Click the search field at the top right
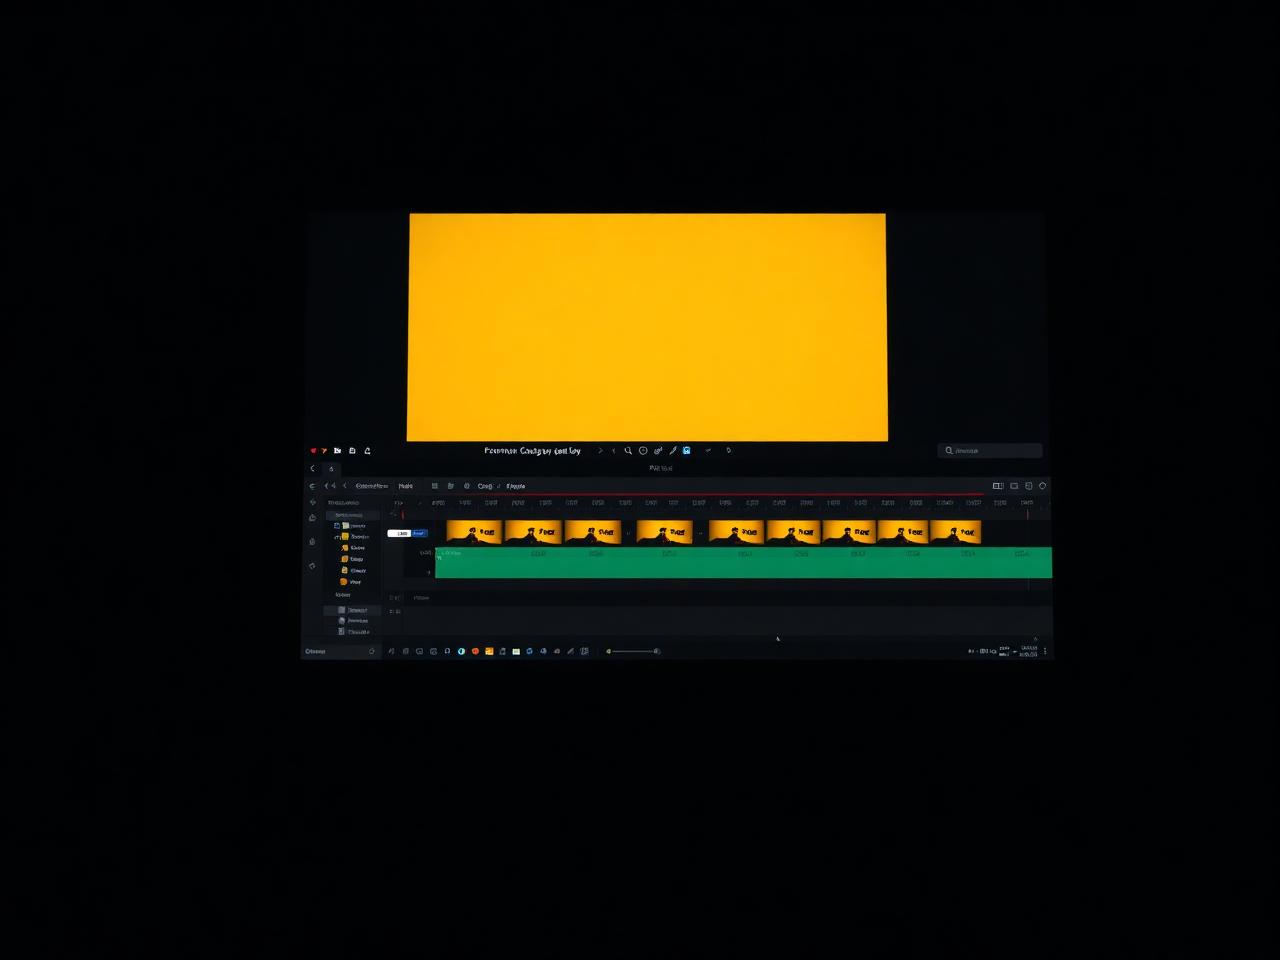The image size is (1280, 960). click(x=990, y=451)
